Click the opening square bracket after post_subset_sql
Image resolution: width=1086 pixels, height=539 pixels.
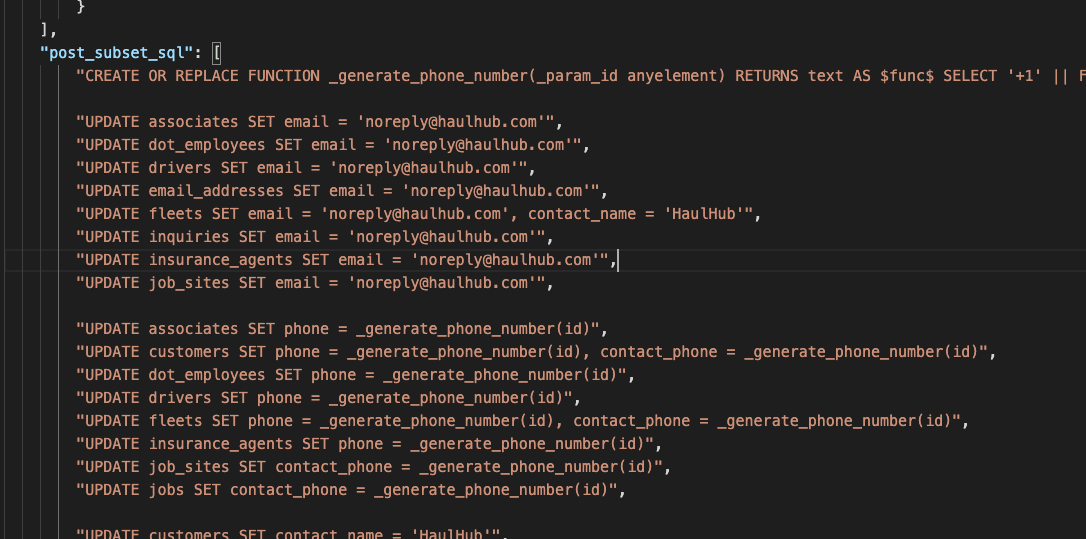pyautogui.click(x=217, y=52)
